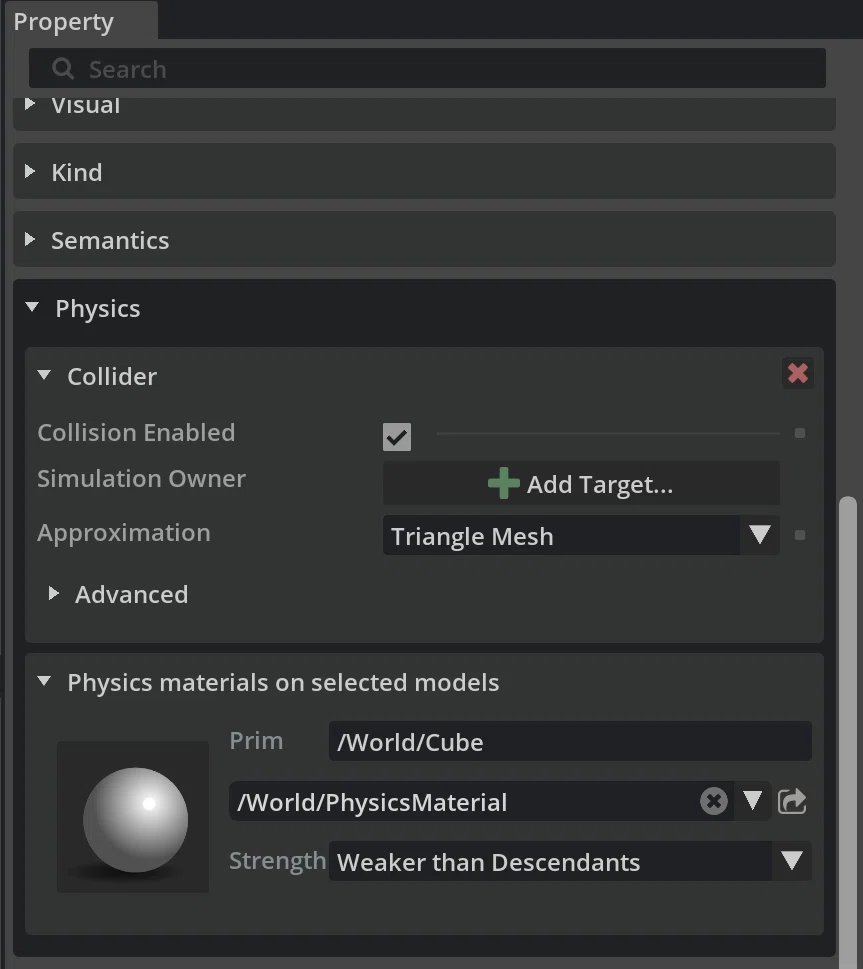This screenshot has height=969, width=863.
Task: Clear the assigned PhysicsMaterial binding
Action: 713,802
